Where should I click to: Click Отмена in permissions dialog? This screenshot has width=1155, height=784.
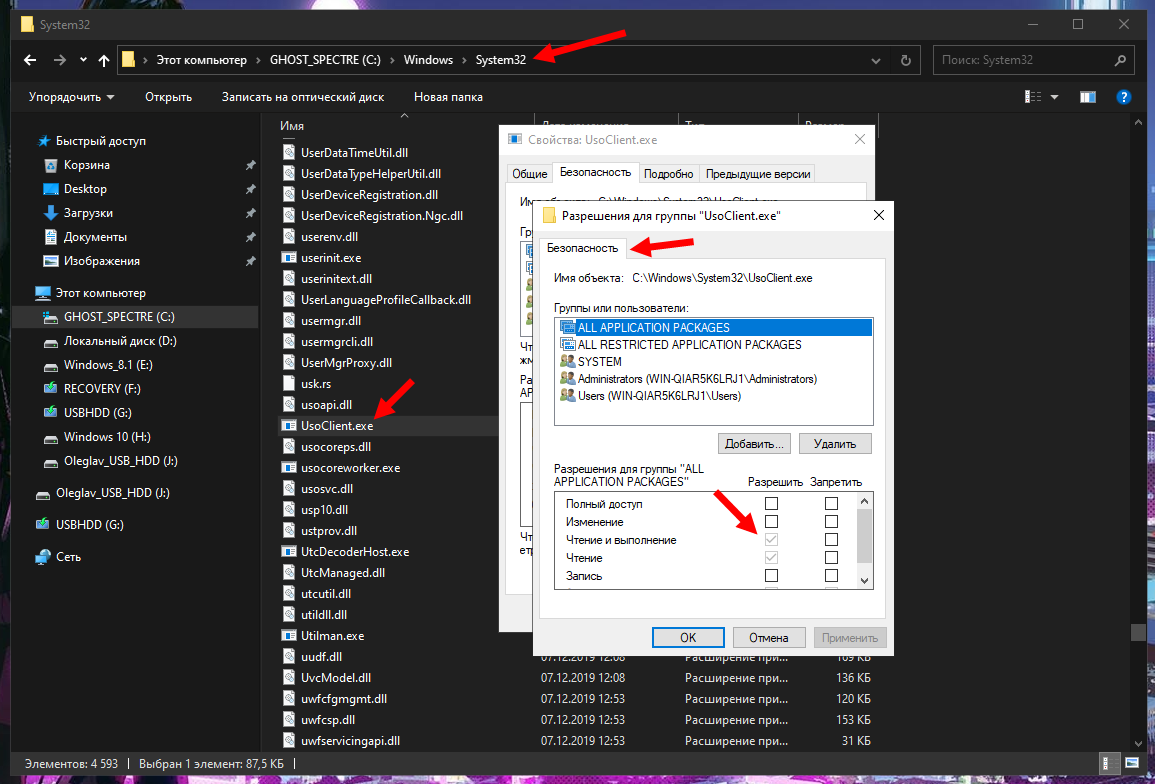[768, 638]
